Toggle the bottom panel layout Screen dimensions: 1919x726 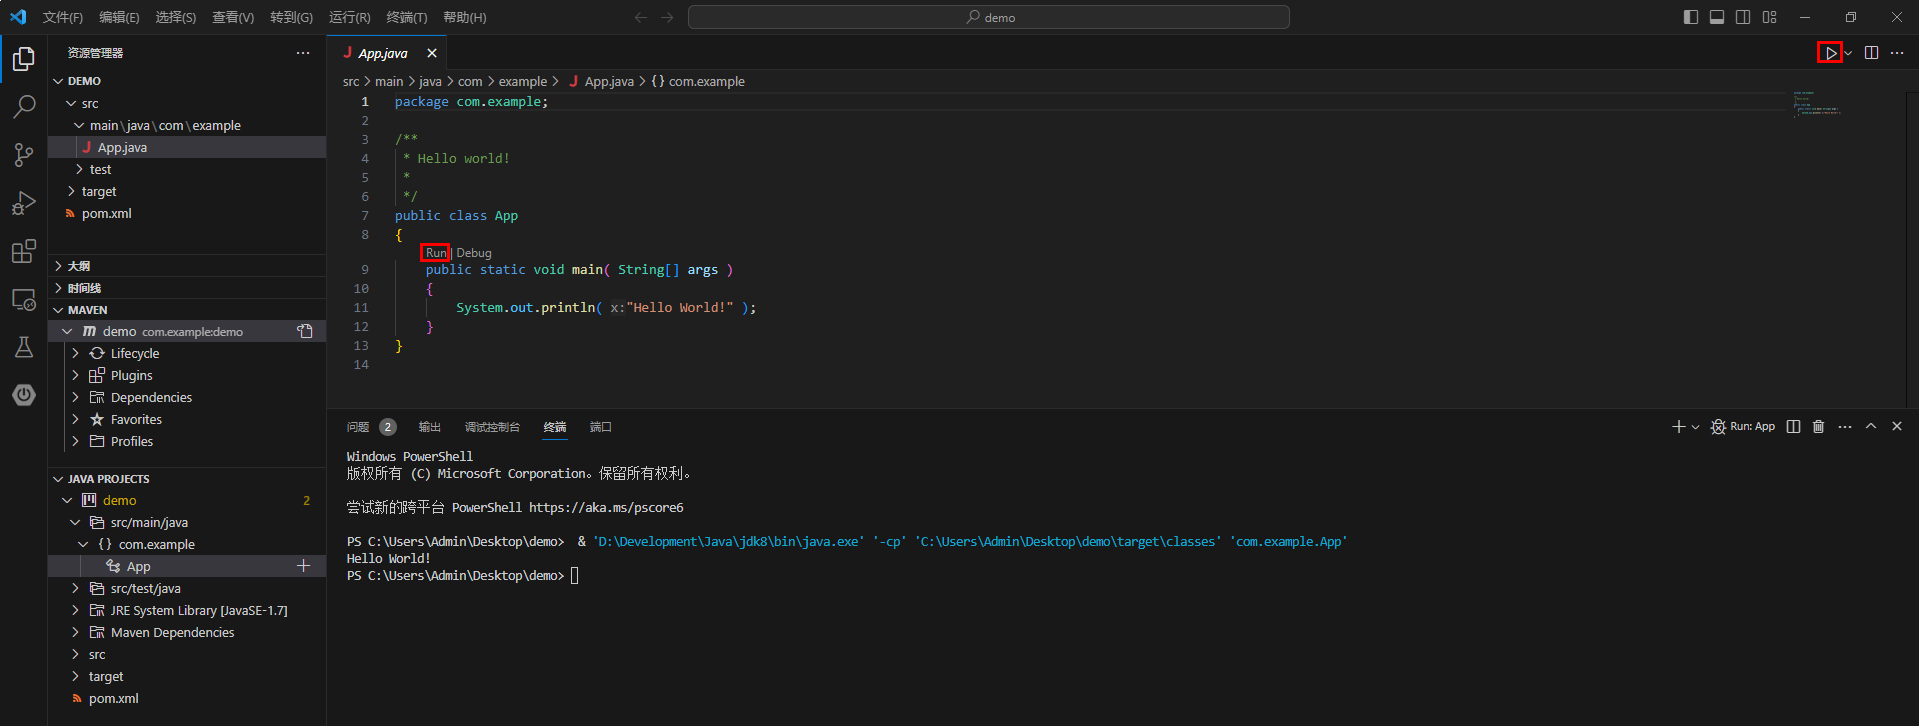[x=1717, y=17]
